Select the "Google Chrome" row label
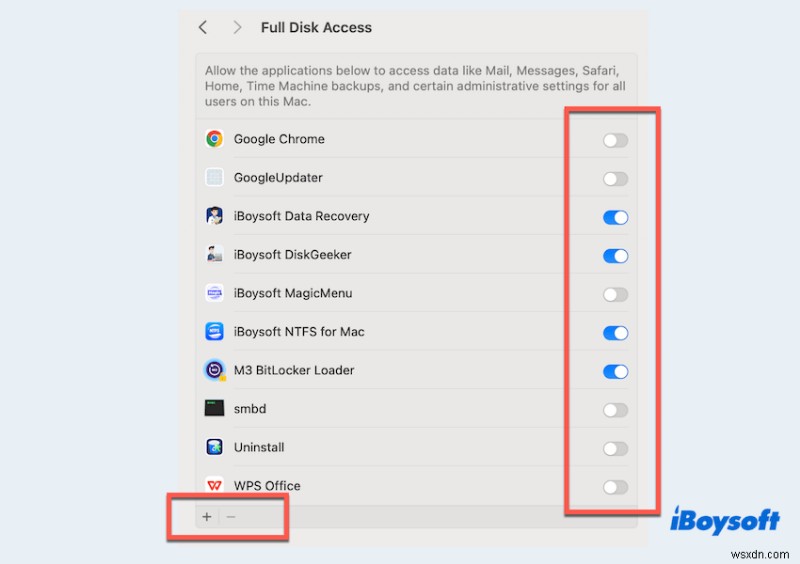 279,139
